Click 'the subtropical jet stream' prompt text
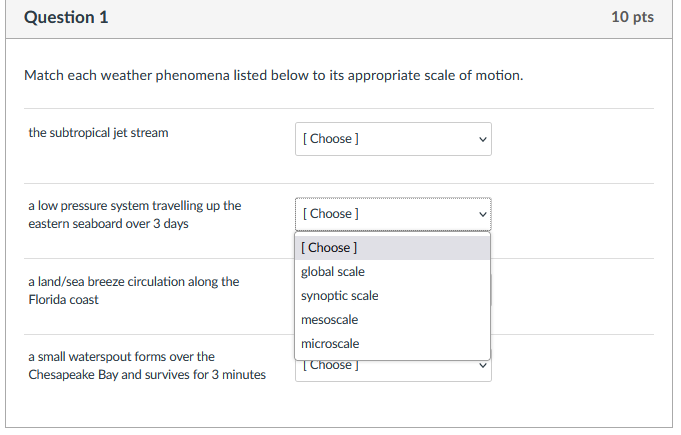Screen dimensions: 681x435 [x=98, y=133]
